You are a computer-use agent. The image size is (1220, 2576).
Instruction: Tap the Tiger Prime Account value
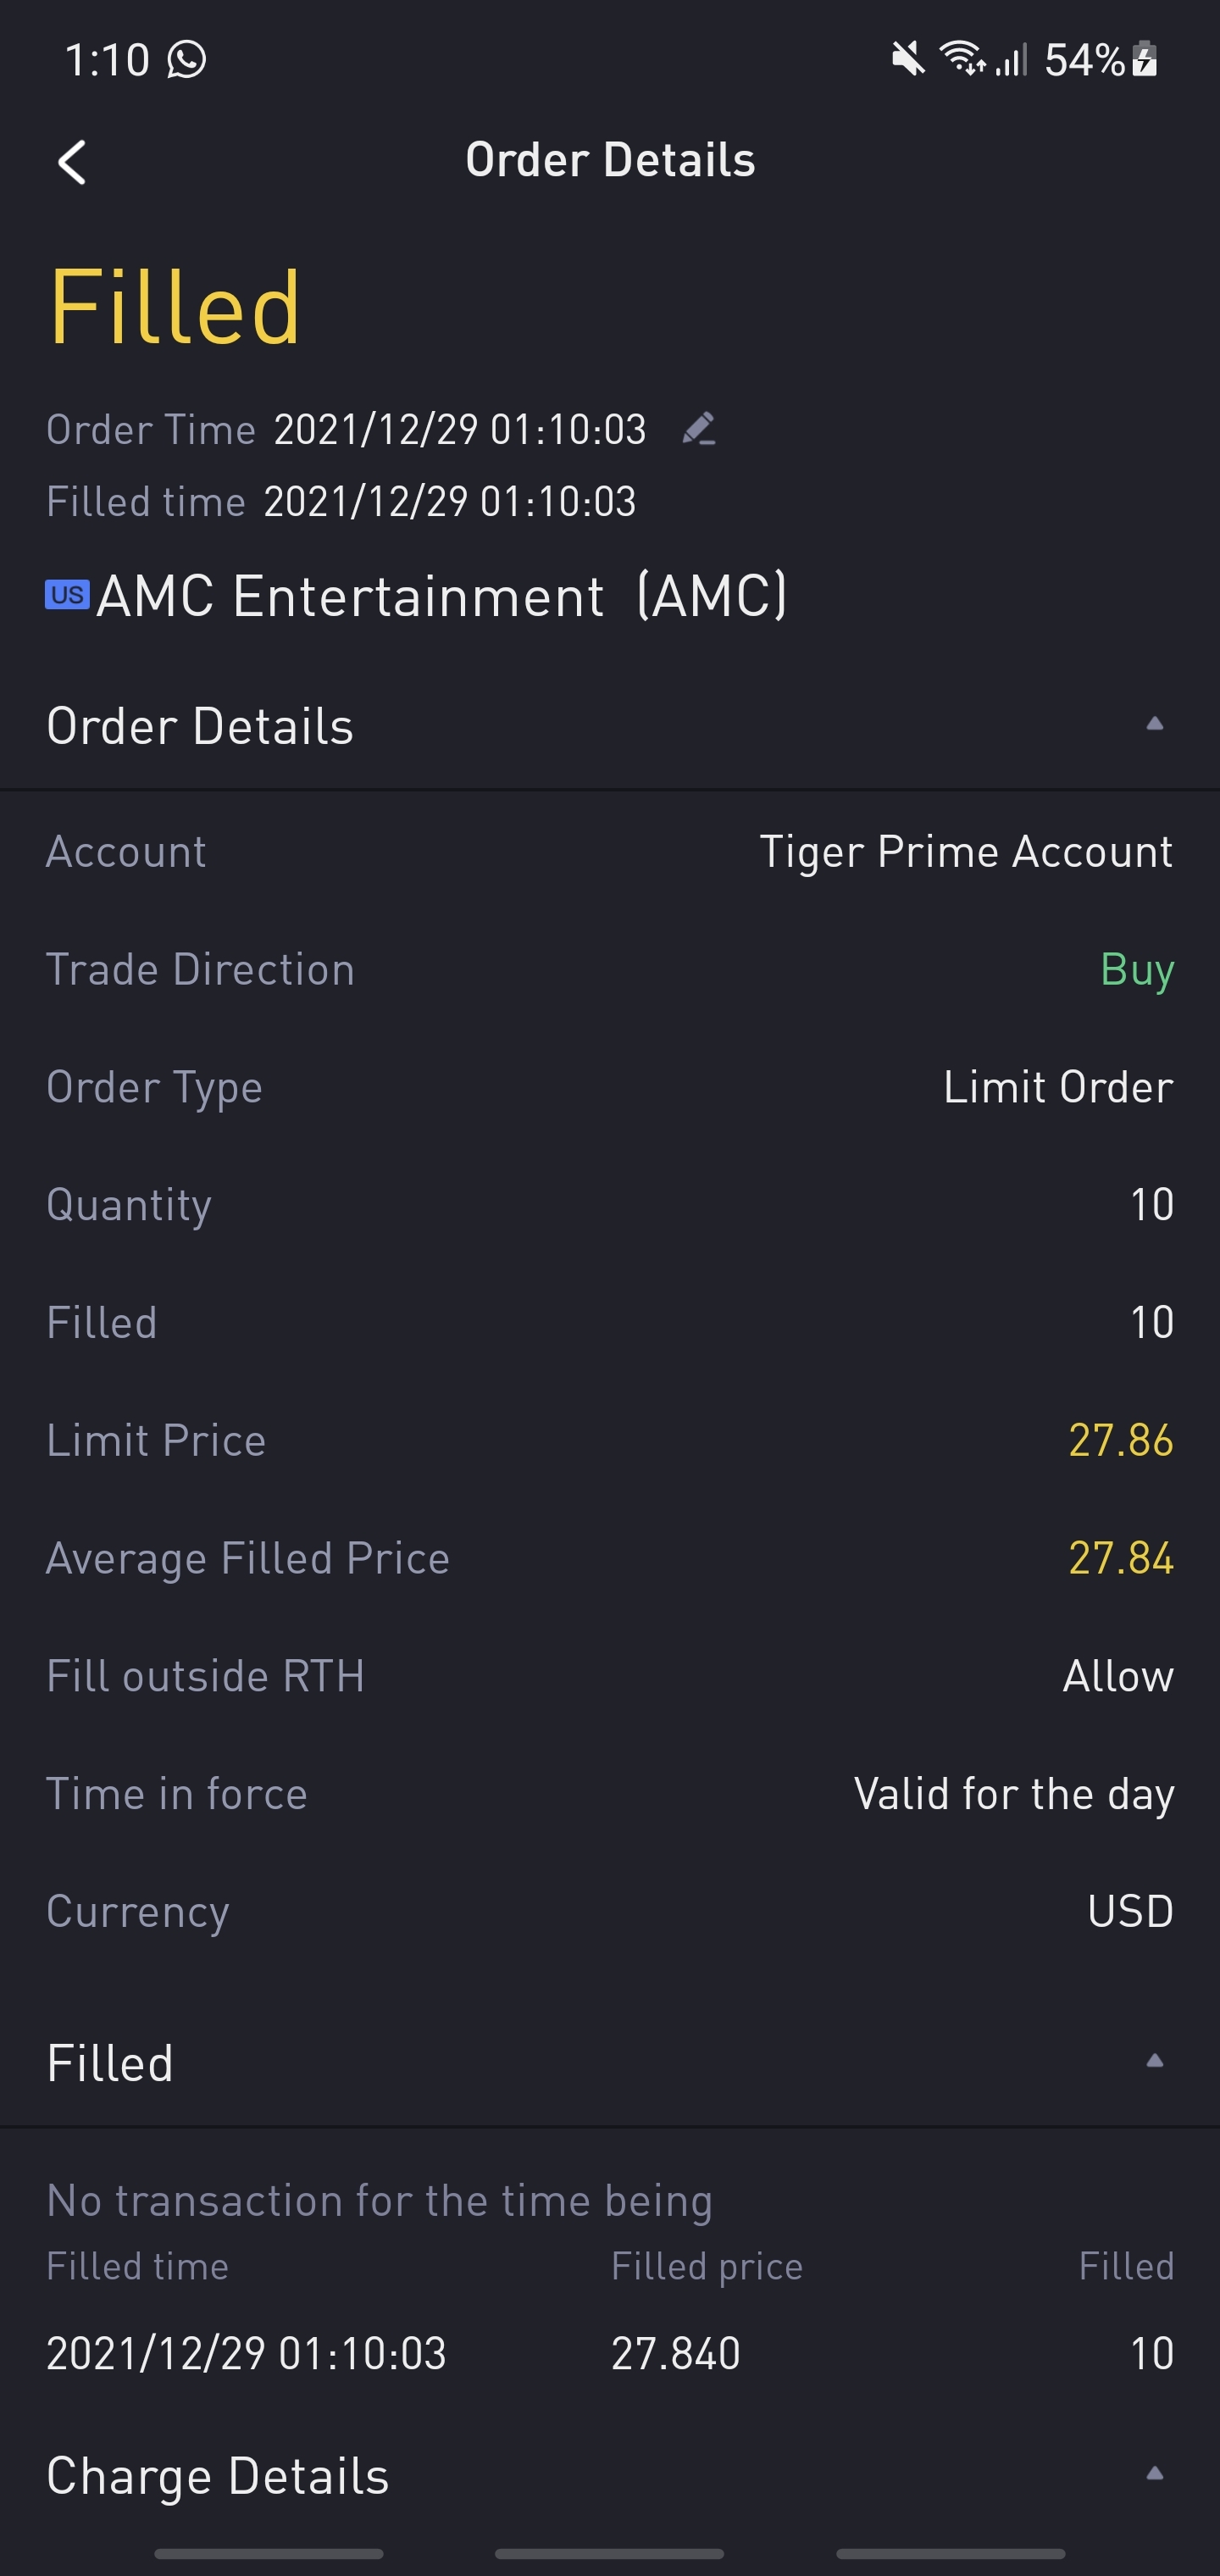click(x=965, y=852)
